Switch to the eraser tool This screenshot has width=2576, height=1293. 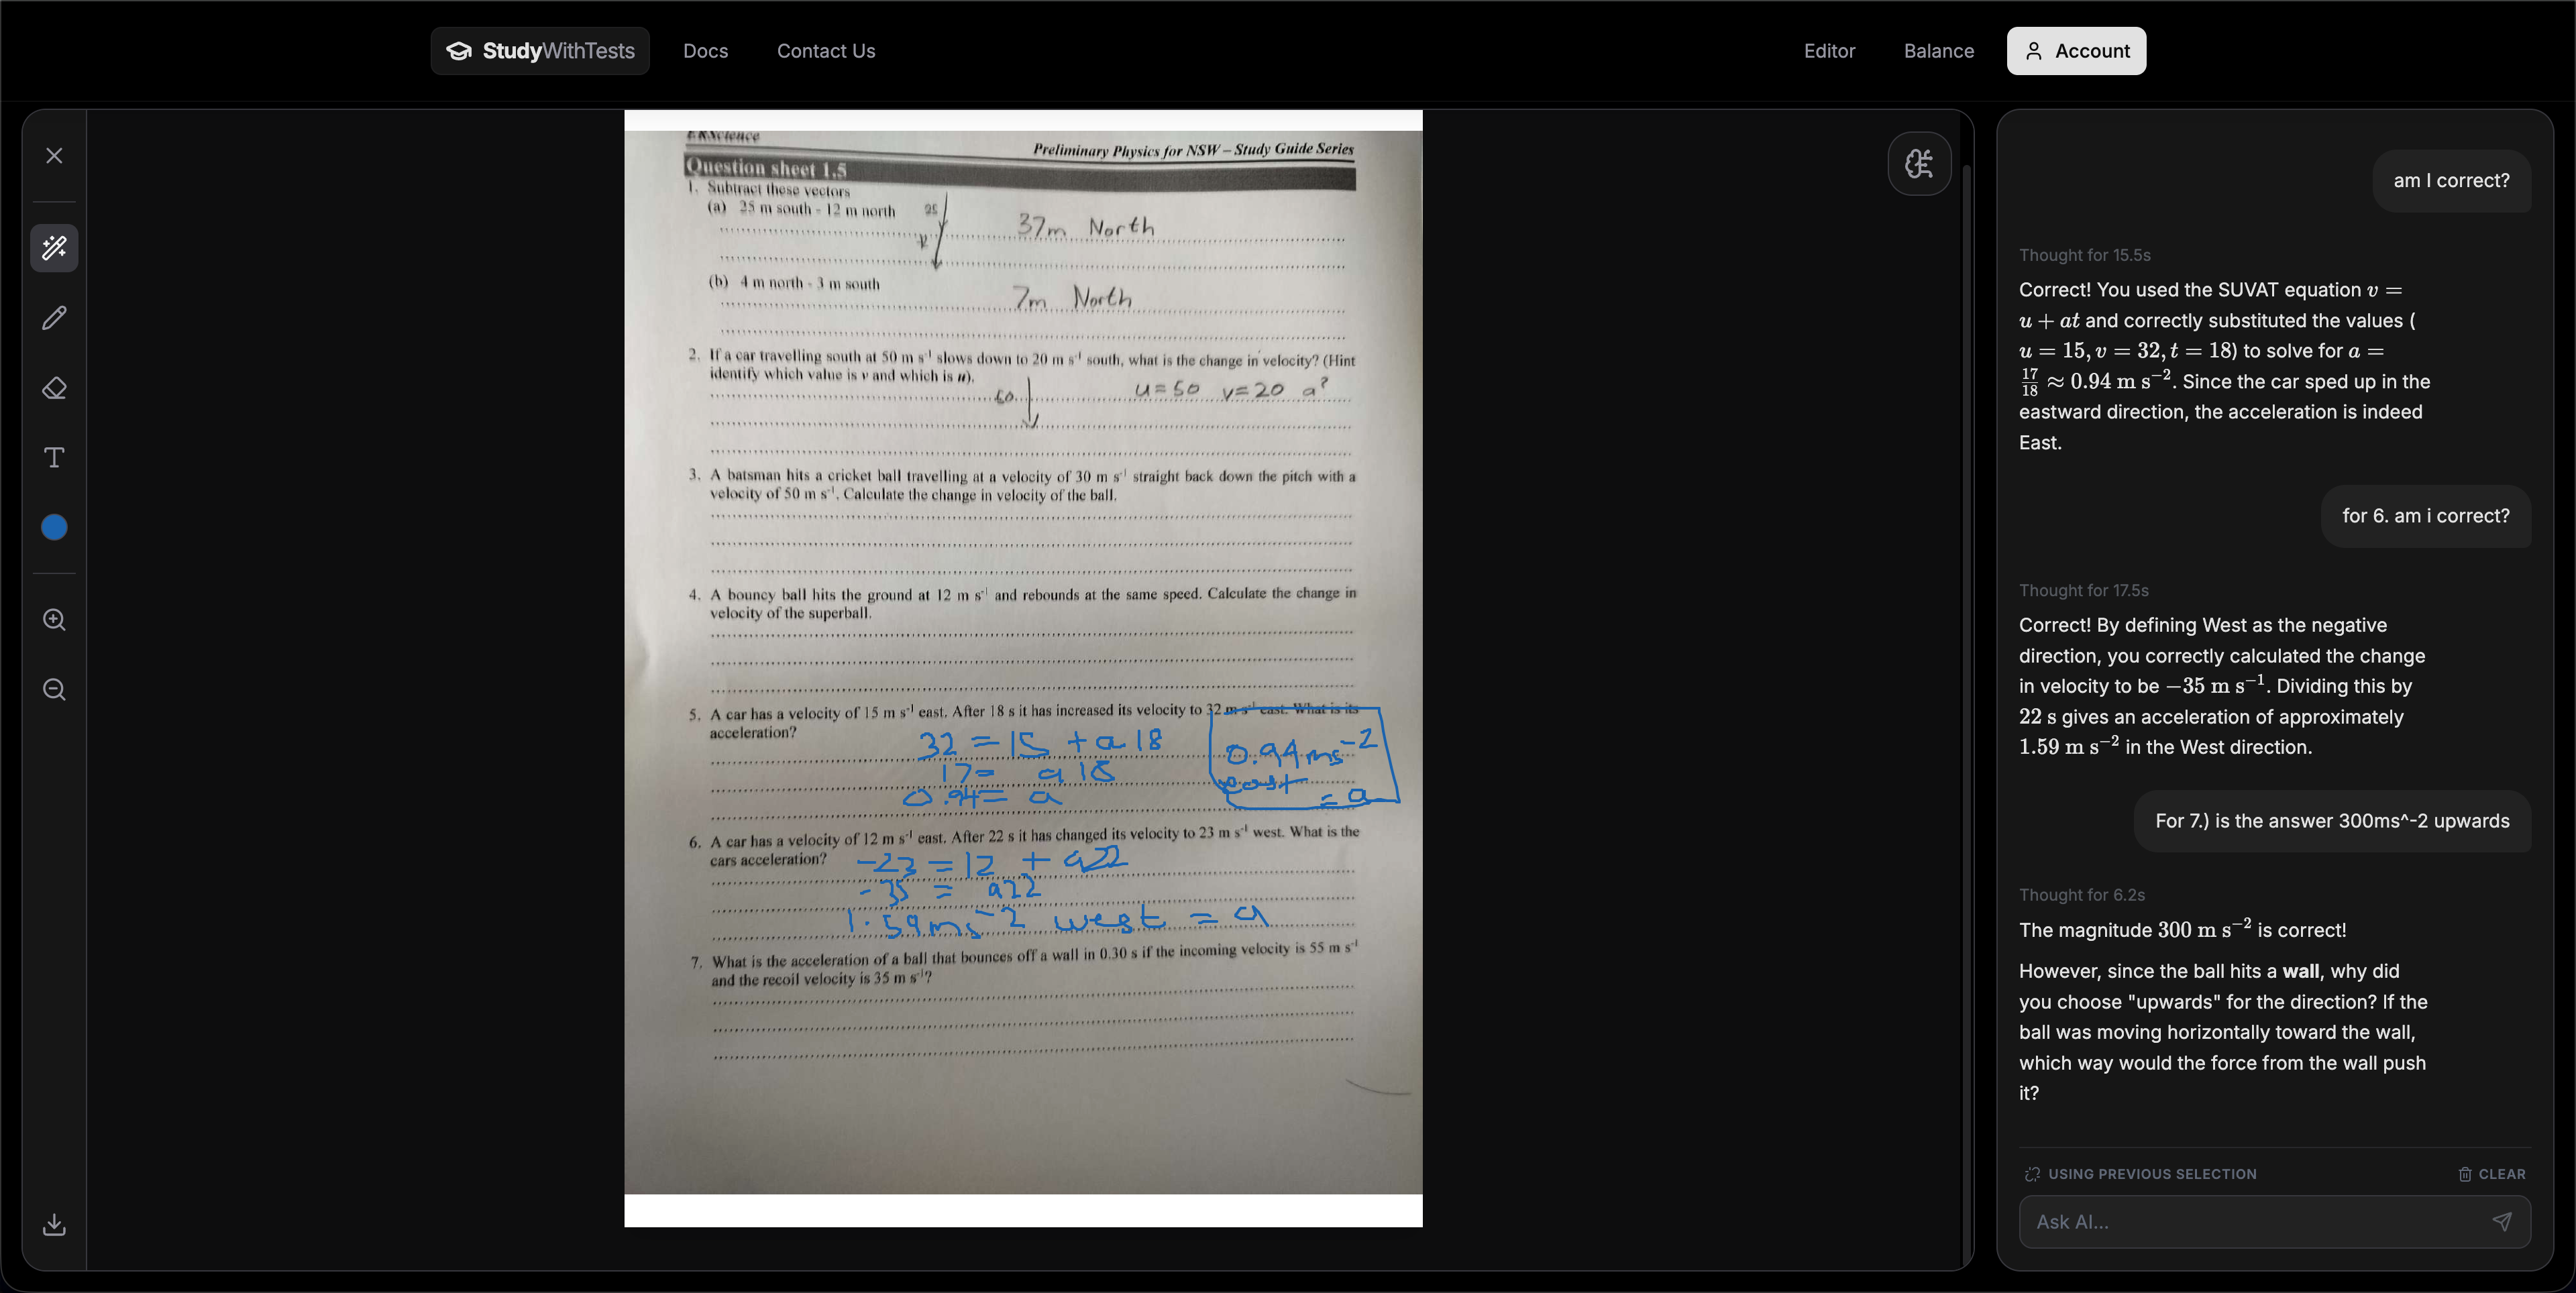(x=54, y=388)
